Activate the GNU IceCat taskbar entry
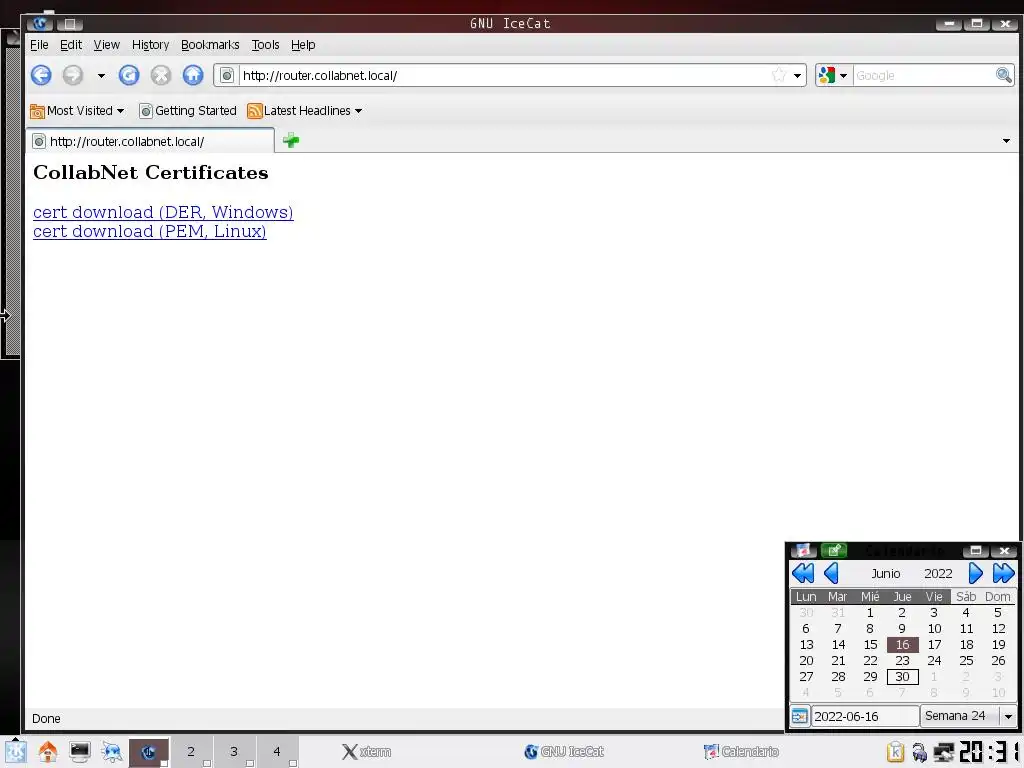 tap(564, 752)
